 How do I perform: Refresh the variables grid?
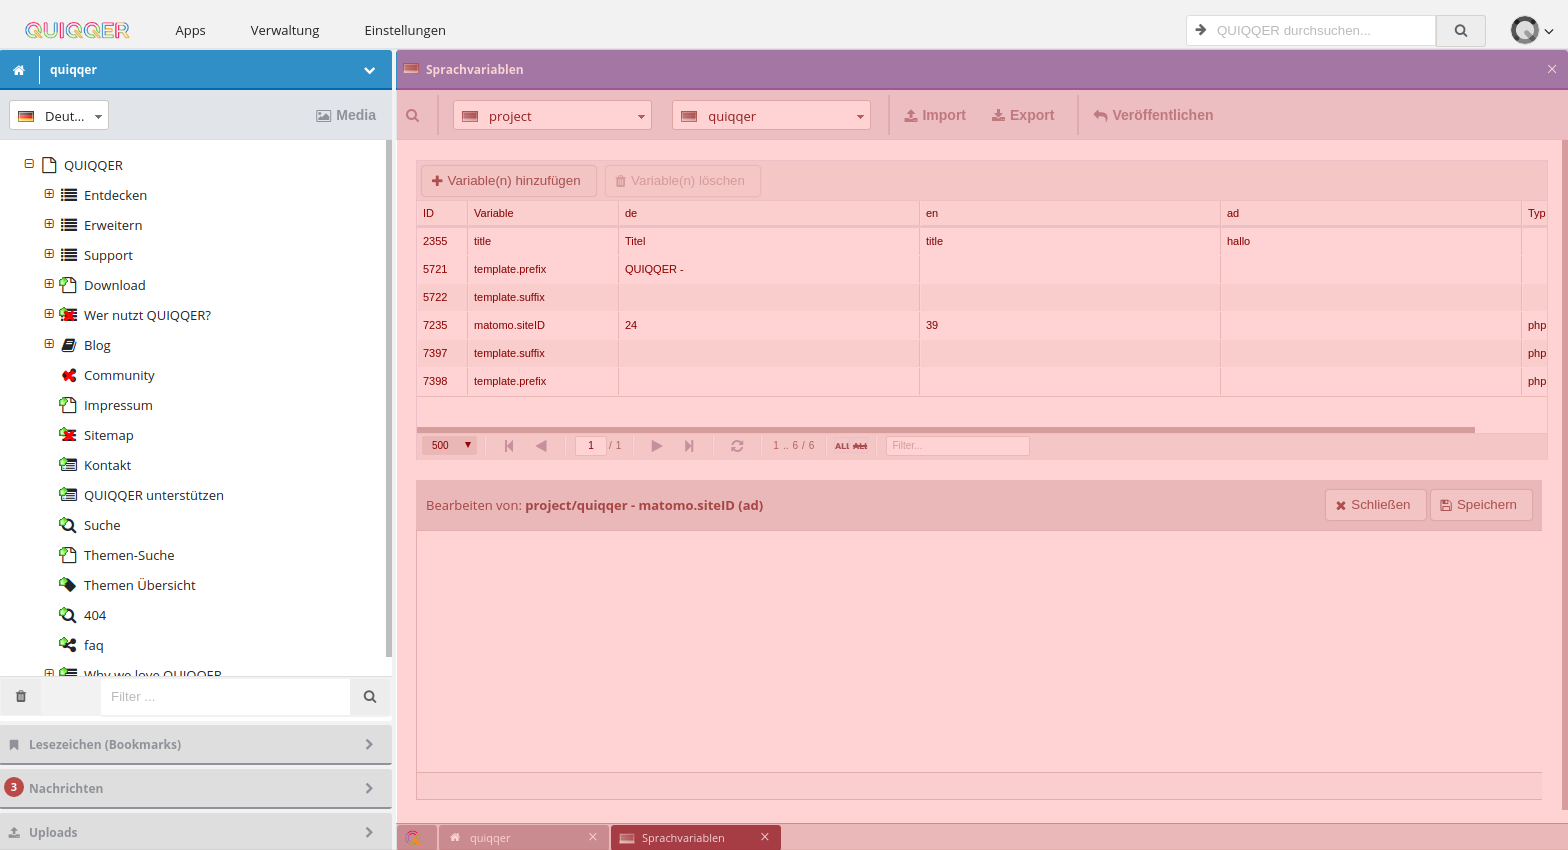pos(737,446)
